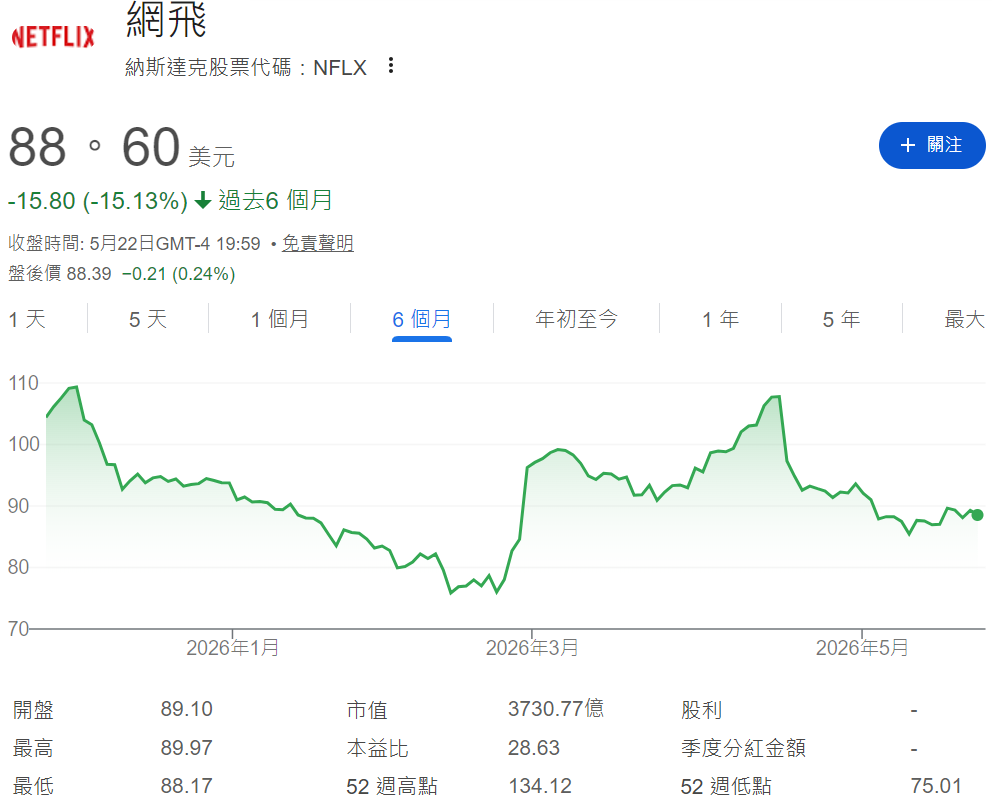Viewport: 992px width, 799px height.
Task: Click the 關注 follow button
Action: click(932, 146)
